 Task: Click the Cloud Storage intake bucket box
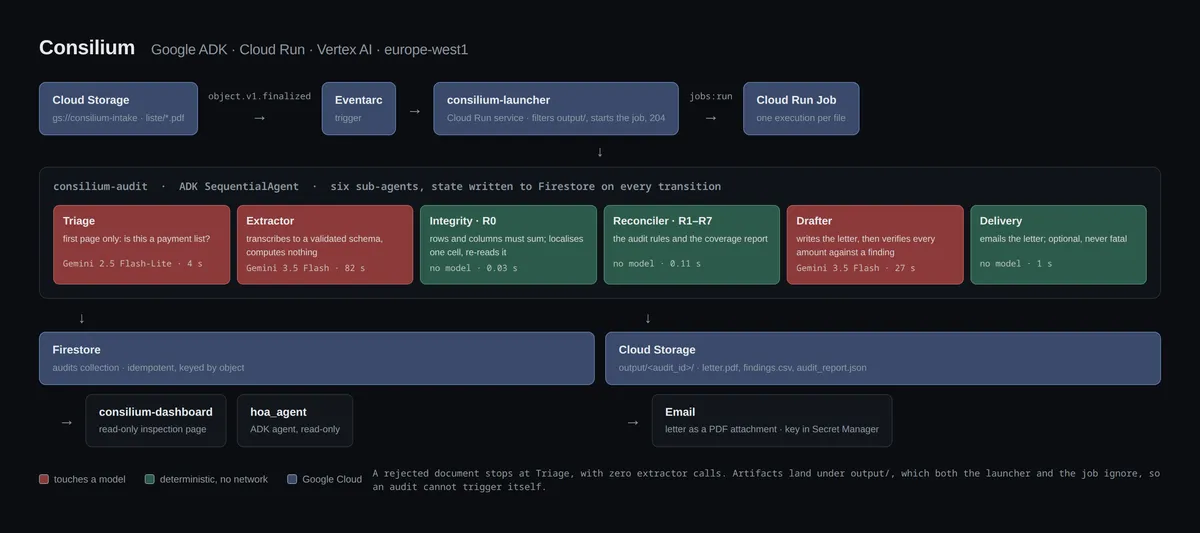(118, 109)
